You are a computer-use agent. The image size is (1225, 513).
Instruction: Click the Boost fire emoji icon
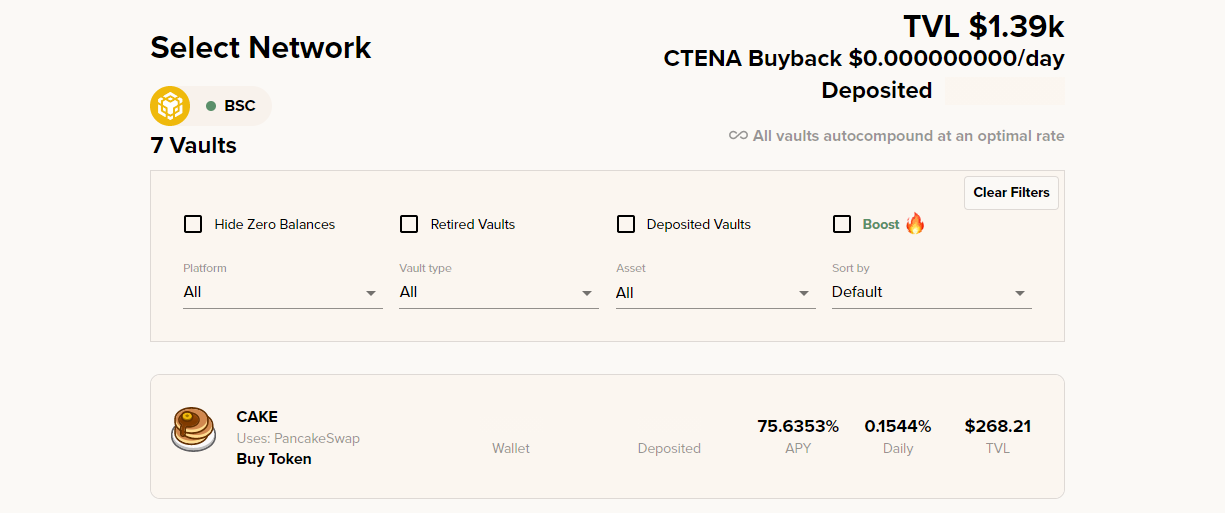pyautogui.click(x=915, y=223)
